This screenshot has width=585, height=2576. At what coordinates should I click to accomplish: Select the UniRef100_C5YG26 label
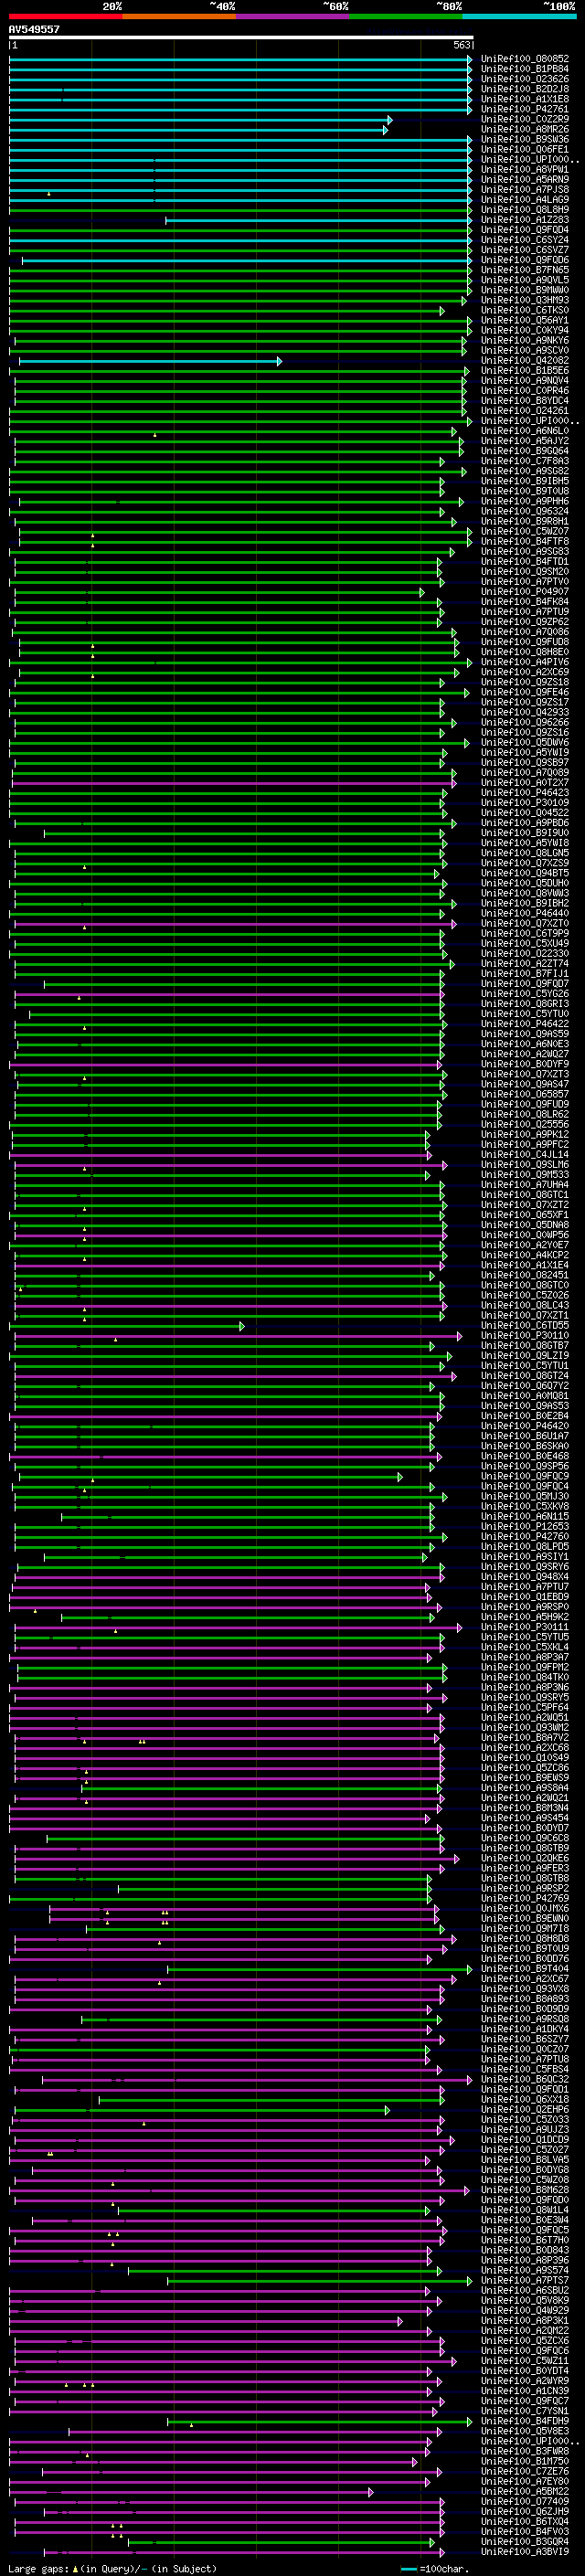pos(525,994)
